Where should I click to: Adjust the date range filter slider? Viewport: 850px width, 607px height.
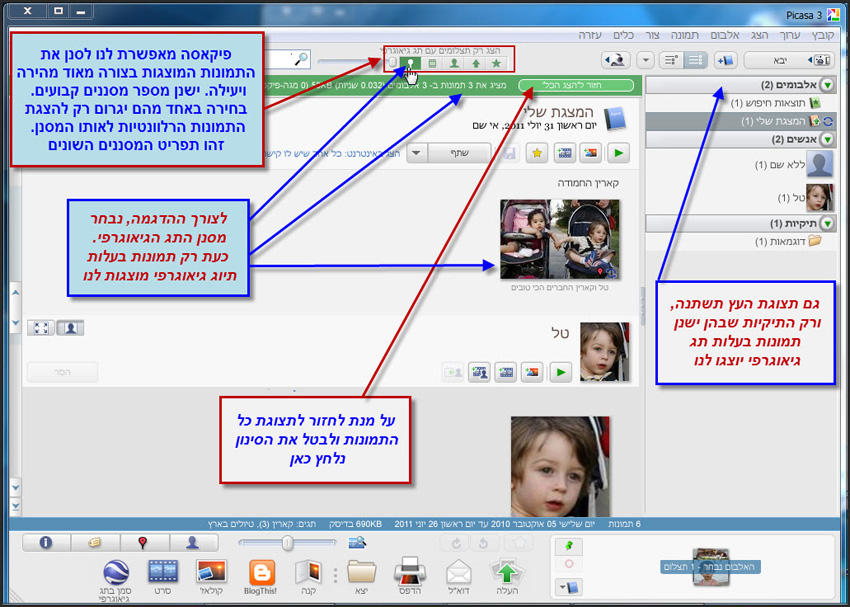pos(394,62)
